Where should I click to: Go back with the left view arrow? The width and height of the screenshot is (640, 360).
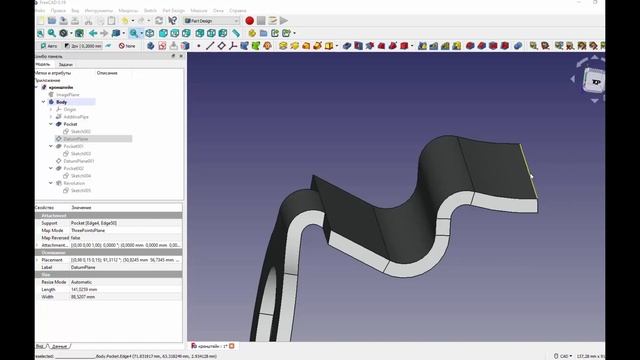tap(93, 33)
